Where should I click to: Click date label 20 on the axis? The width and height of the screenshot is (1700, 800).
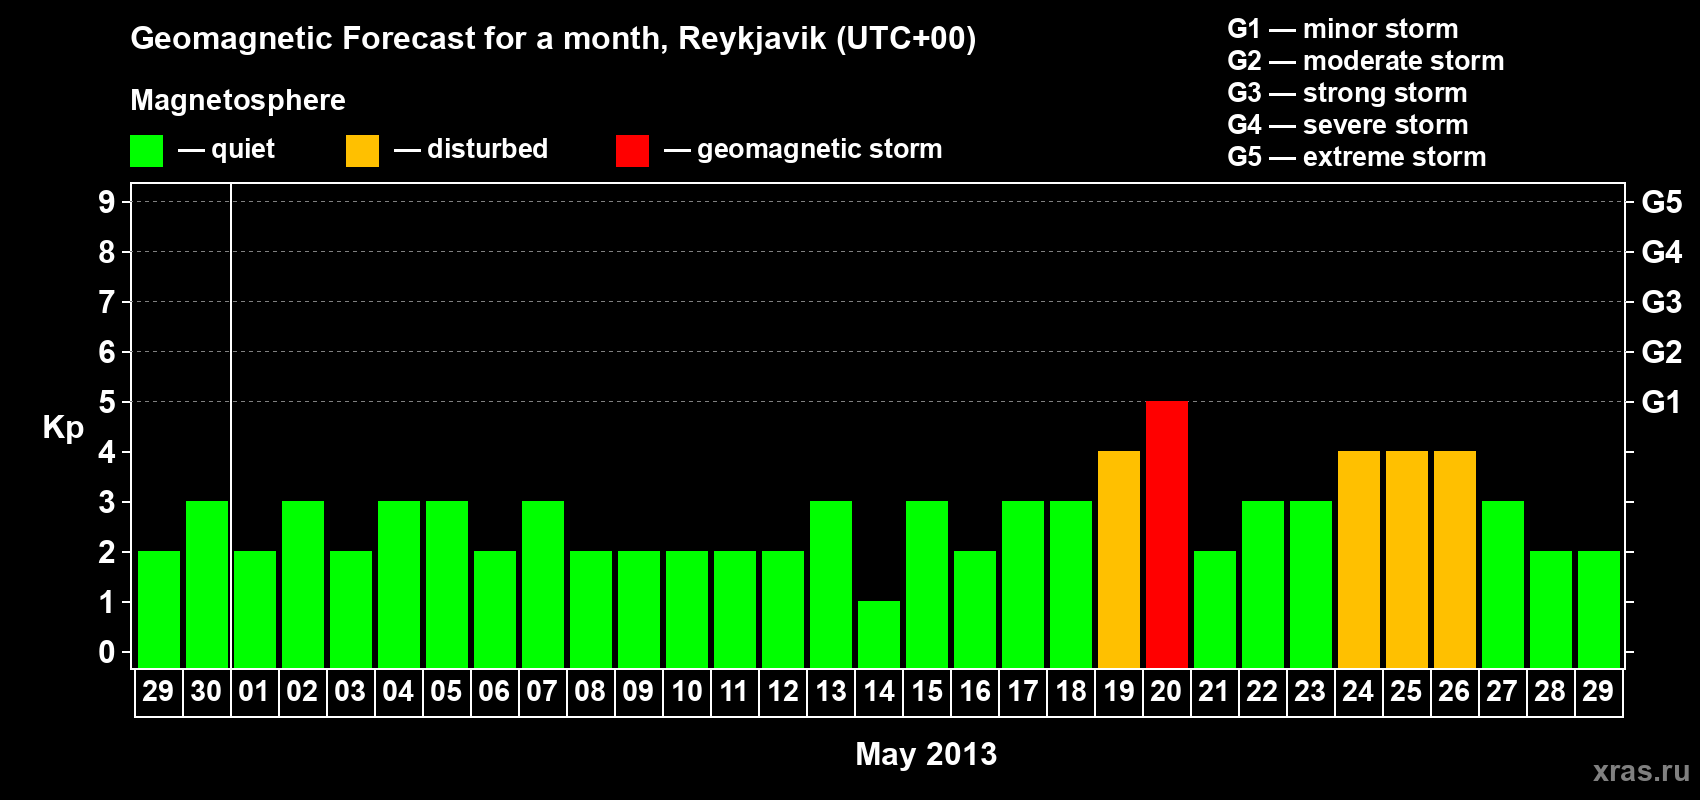click(1166, 692)
